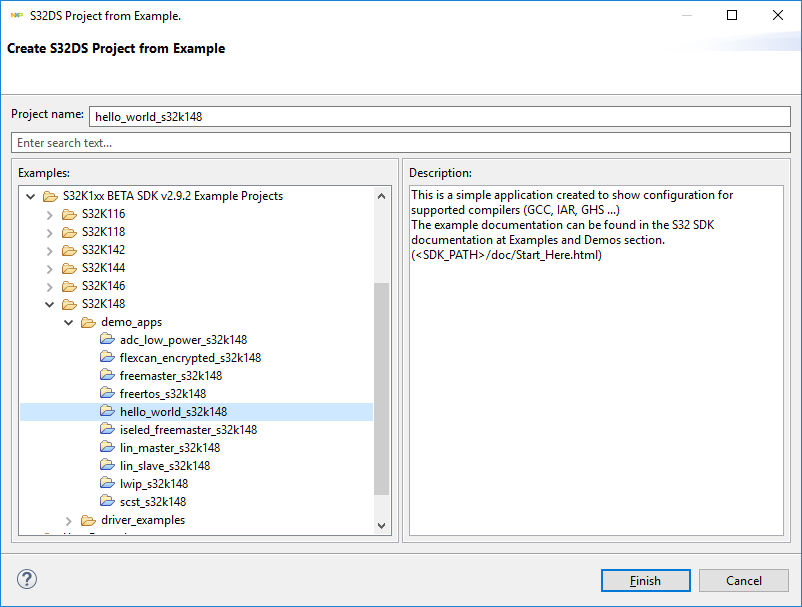Image resolution: width=802 pixels, height=607 pixels.
Task: Expand the S32K142 tree node
Action: click(x=50, y=251)
